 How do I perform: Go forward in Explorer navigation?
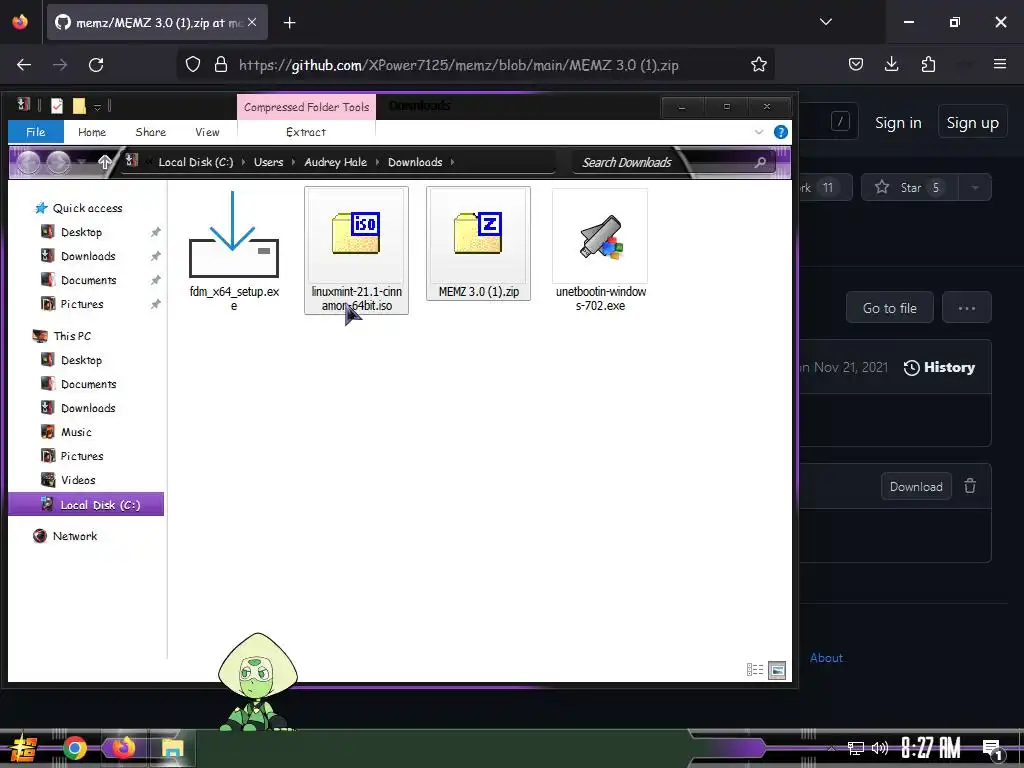tap(58, 162)
